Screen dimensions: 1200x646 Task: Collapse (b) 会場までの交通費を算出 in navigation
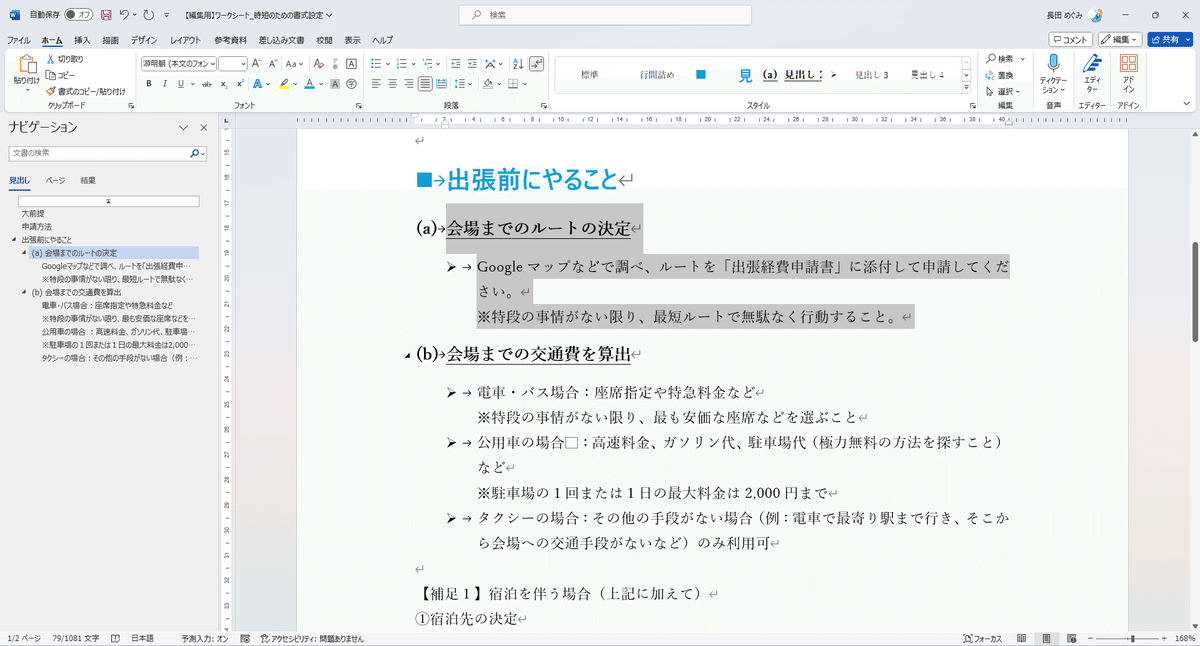(x=24, y=292)
